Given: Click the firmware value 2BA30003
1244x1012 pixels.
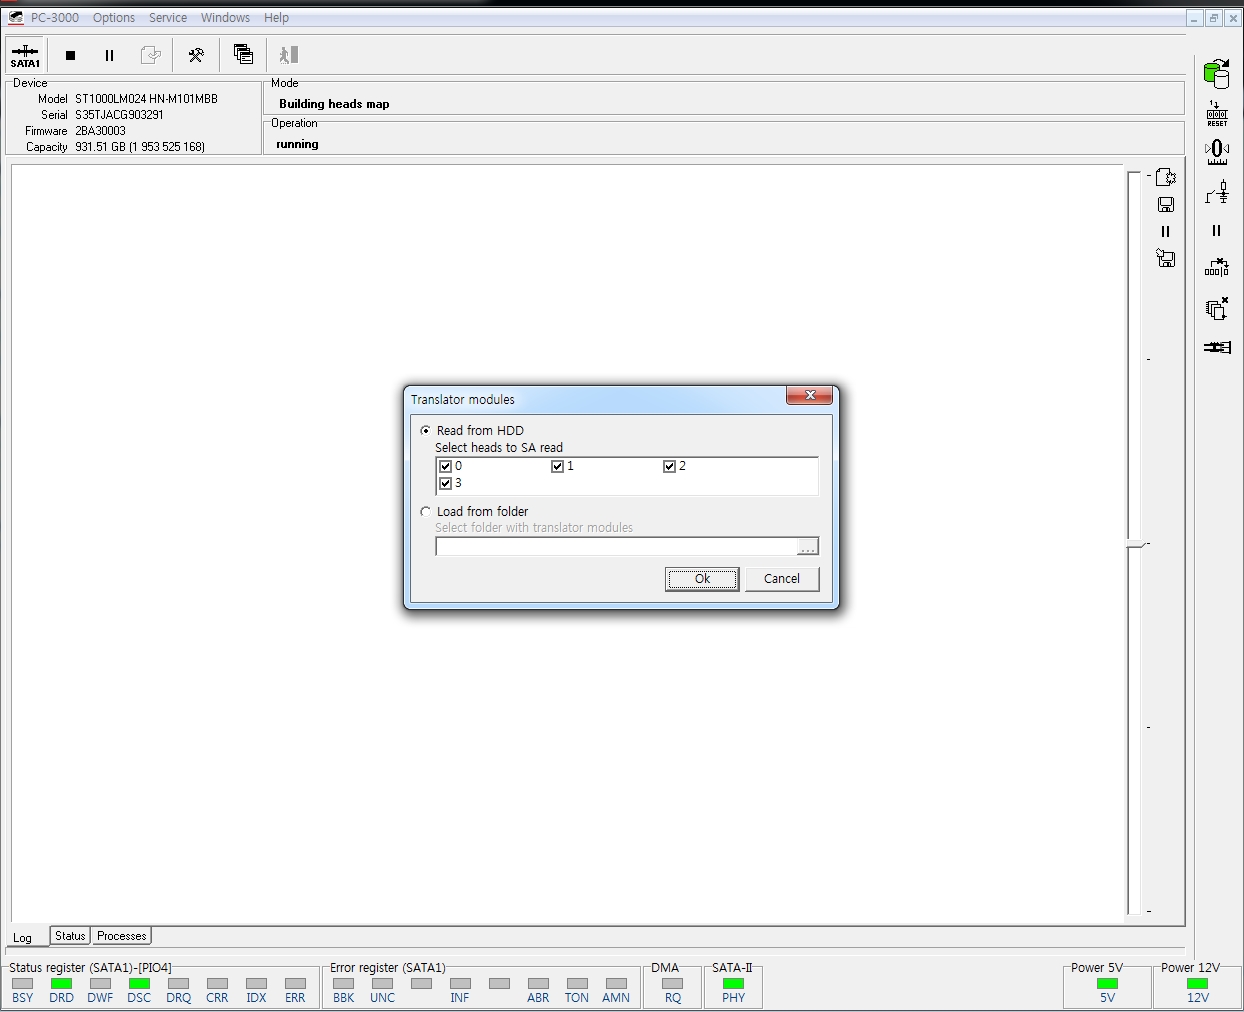Looking at the screenshot, I should [100, 131].
